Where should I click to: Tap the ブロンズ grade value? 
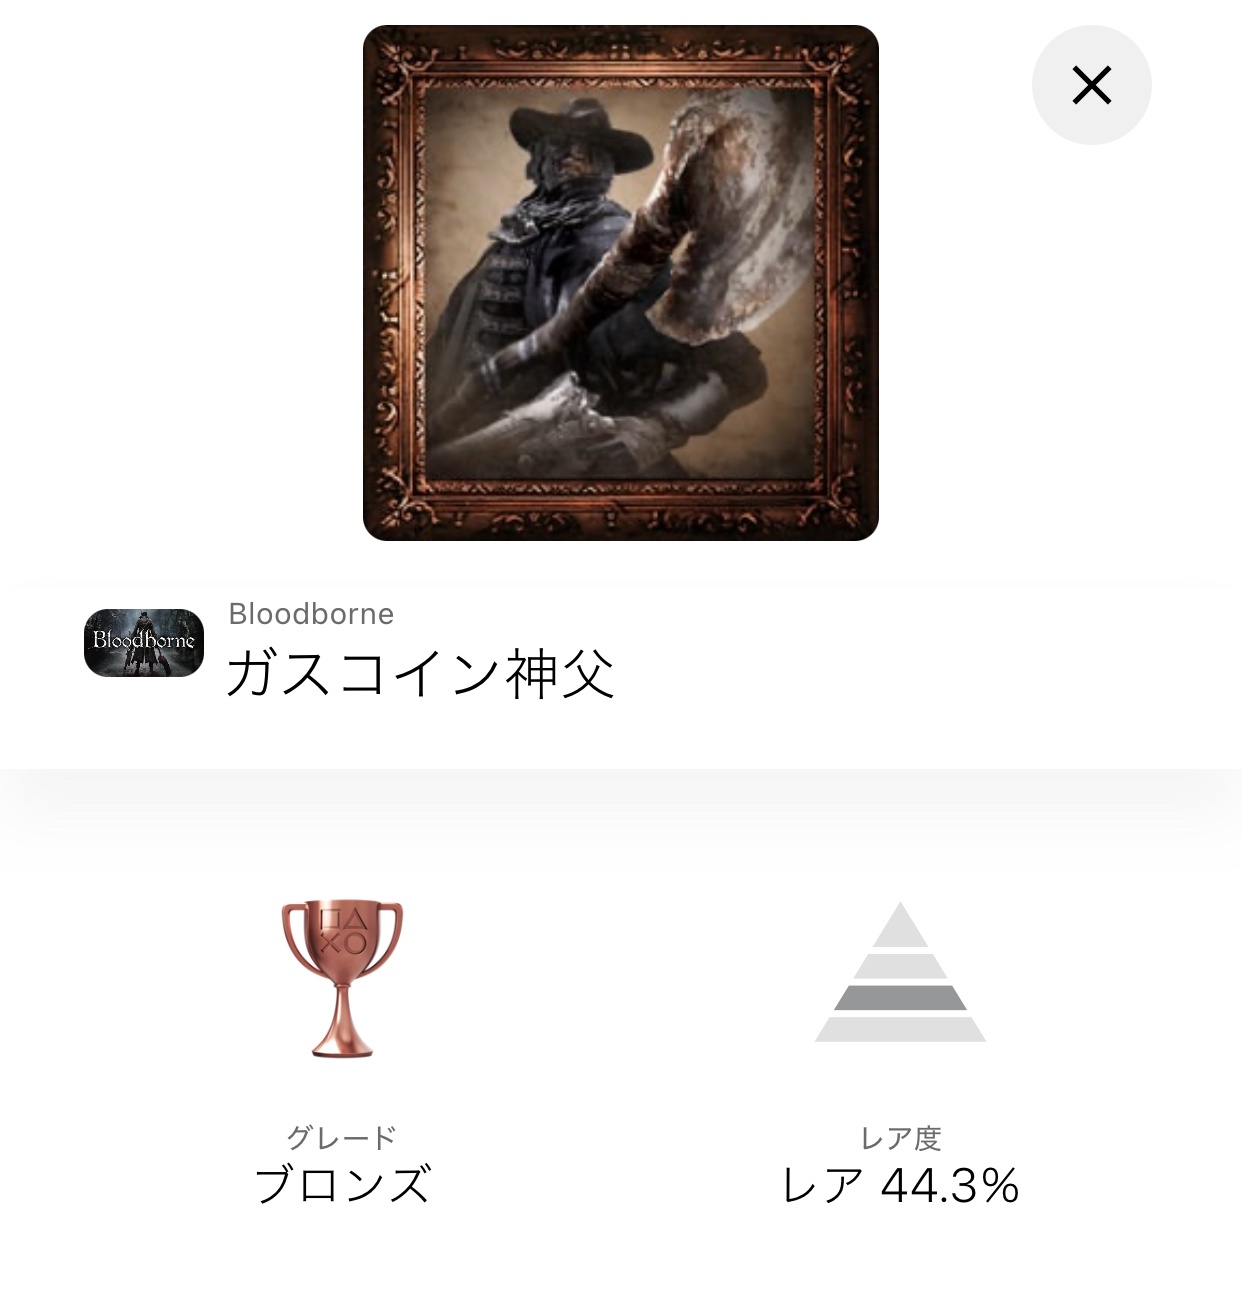click(342, 1185)
